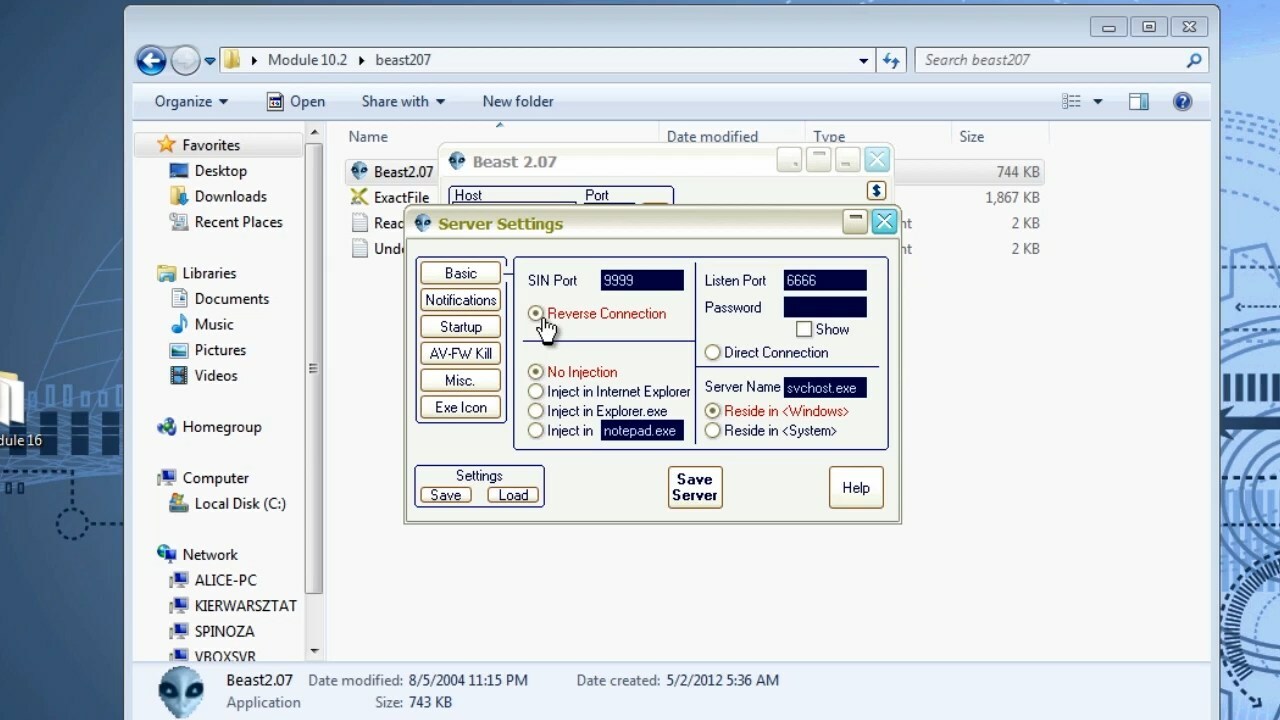Click the Save Server button
Viewport: 1280px width, 720px height.
point(695,488)
